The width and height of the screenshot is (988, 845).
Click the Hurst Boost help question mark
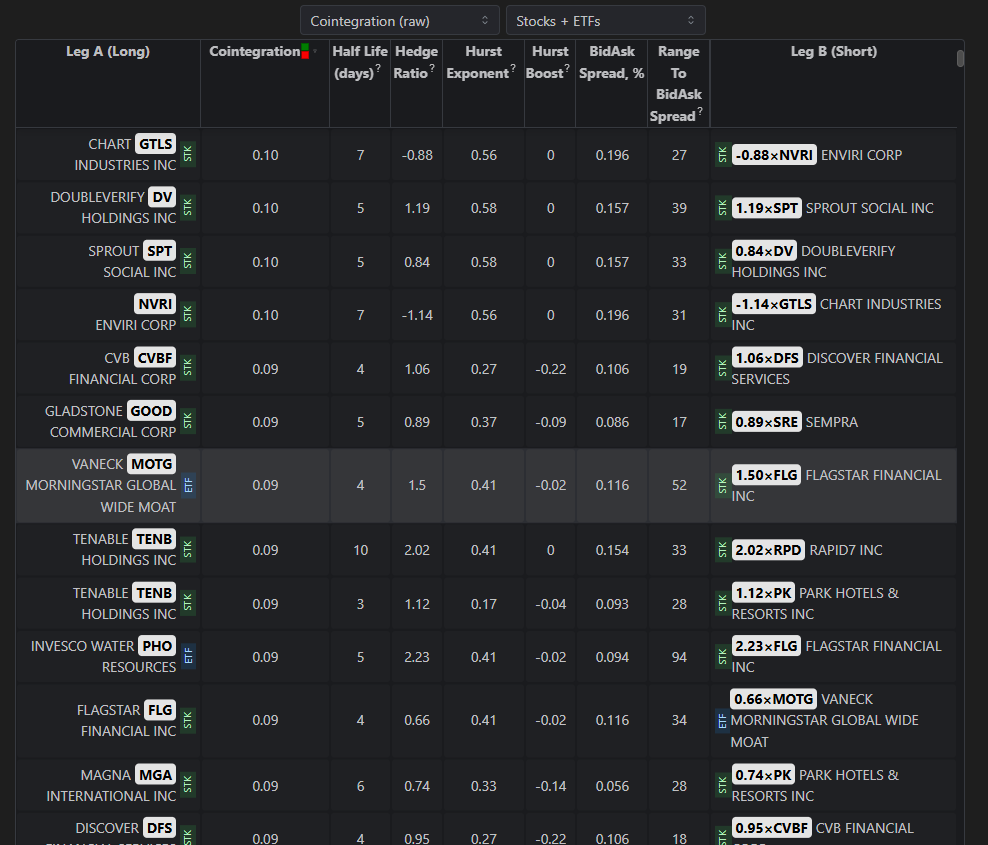click(567, 68)
